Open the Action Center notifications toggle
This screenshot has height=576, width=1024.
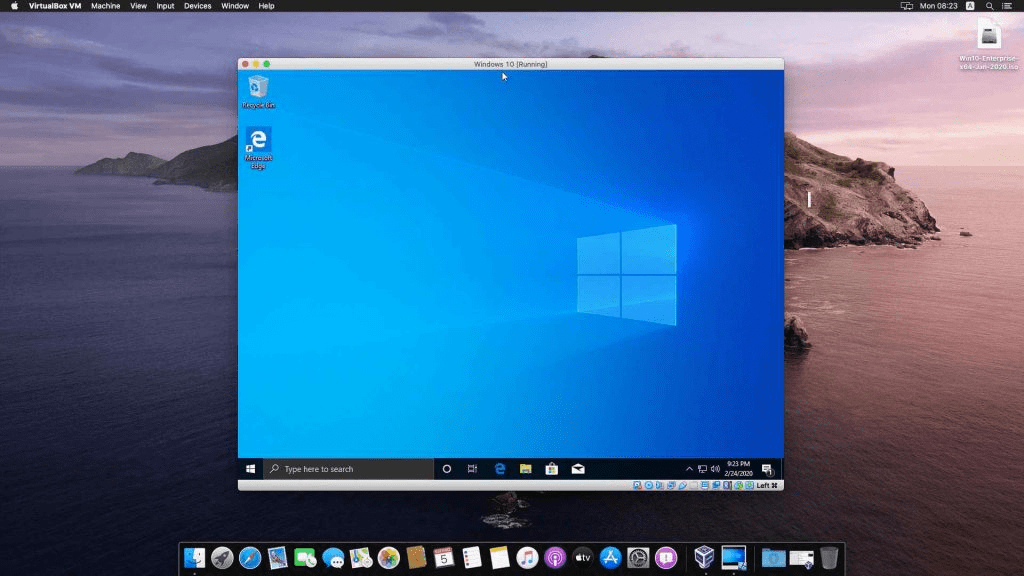[767, 468]
